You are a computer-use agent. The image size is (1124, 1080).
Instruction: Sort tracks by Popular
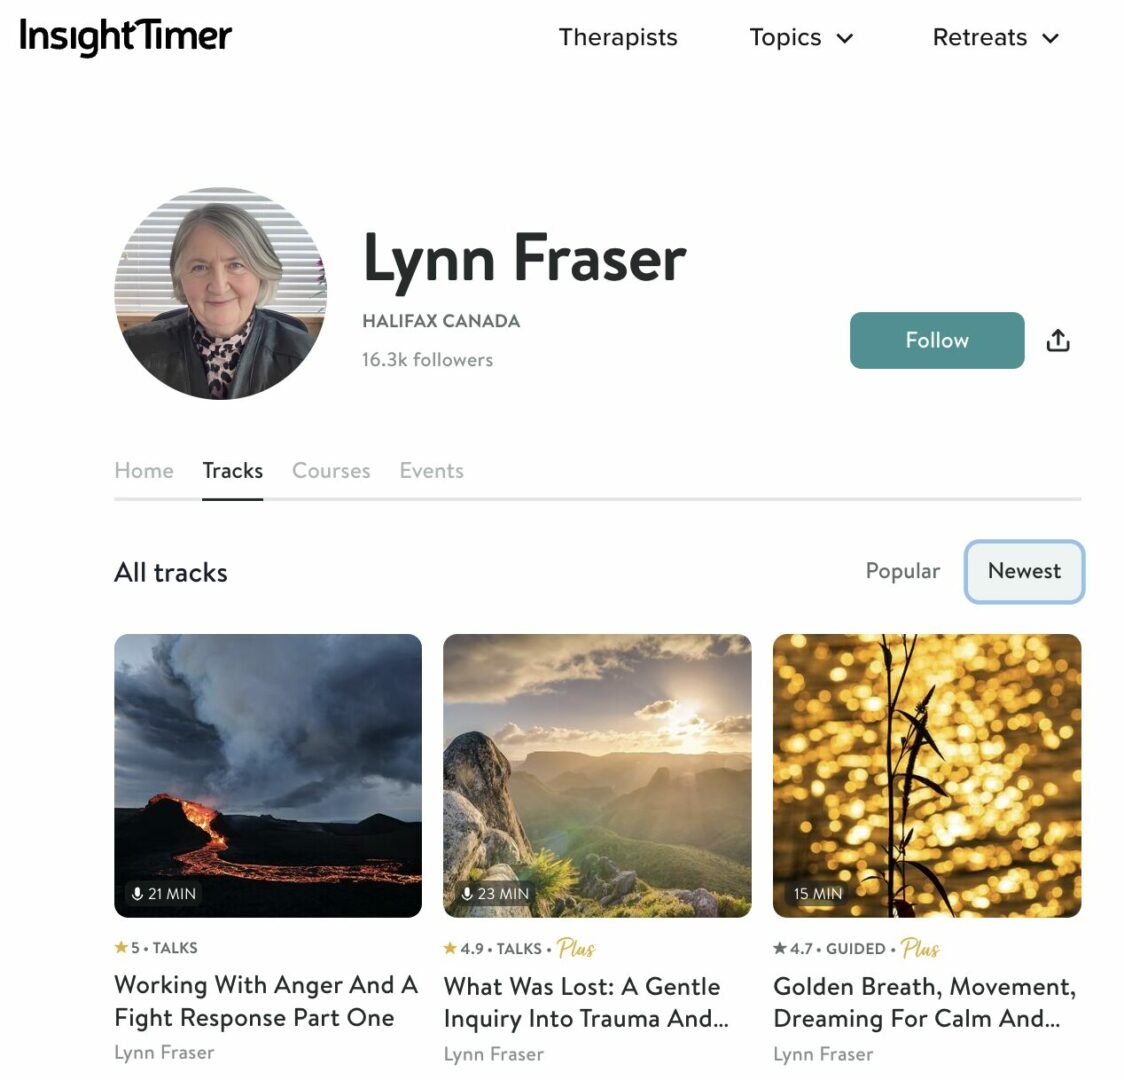pos(902,571)
